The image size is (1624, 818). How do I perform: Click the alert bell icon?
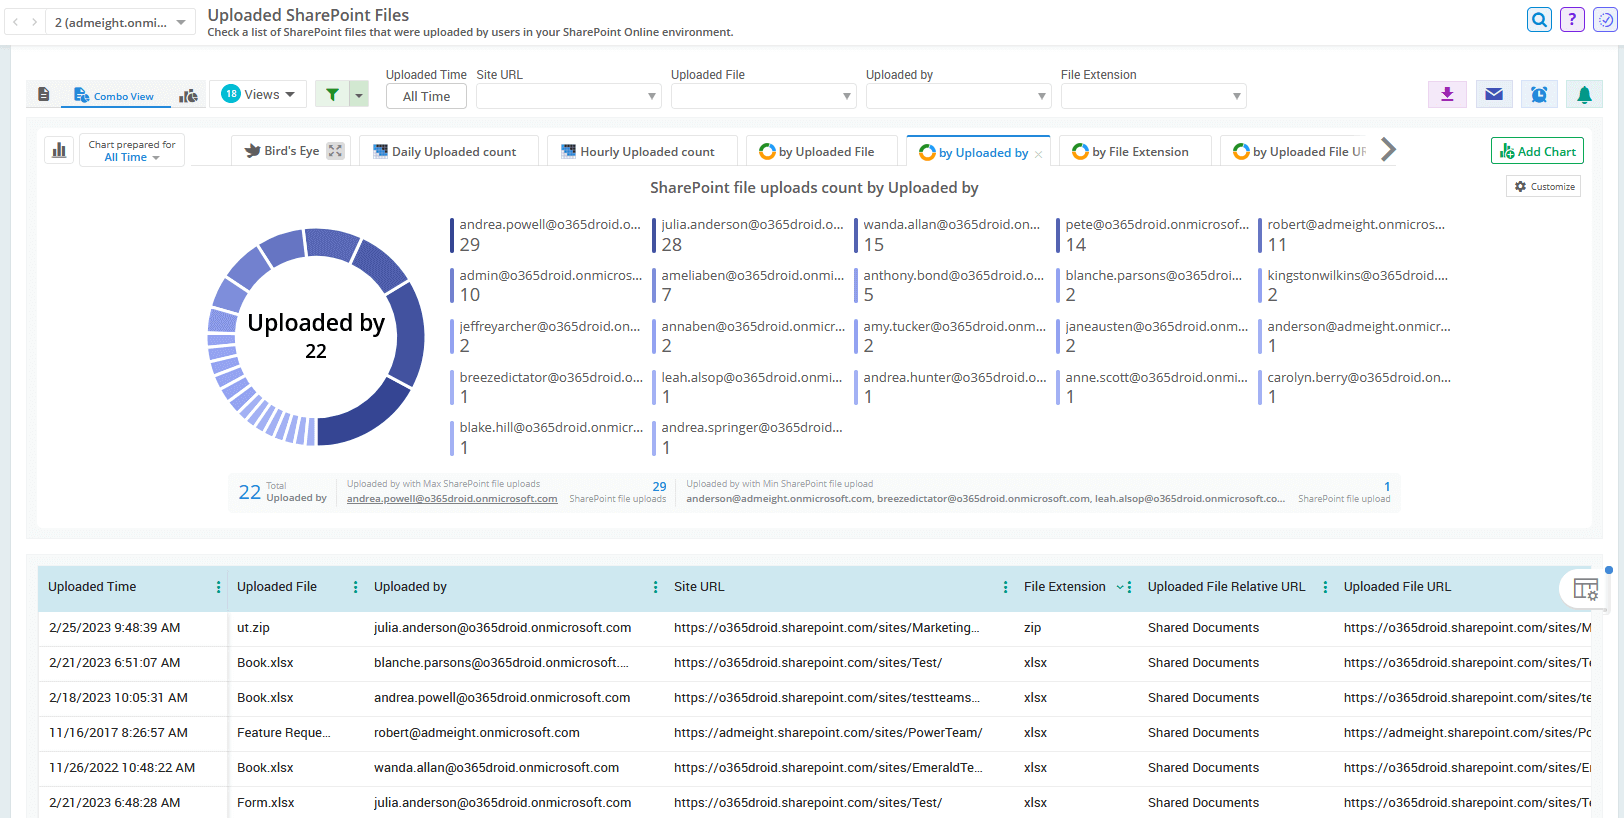[x=1584, y=94]
